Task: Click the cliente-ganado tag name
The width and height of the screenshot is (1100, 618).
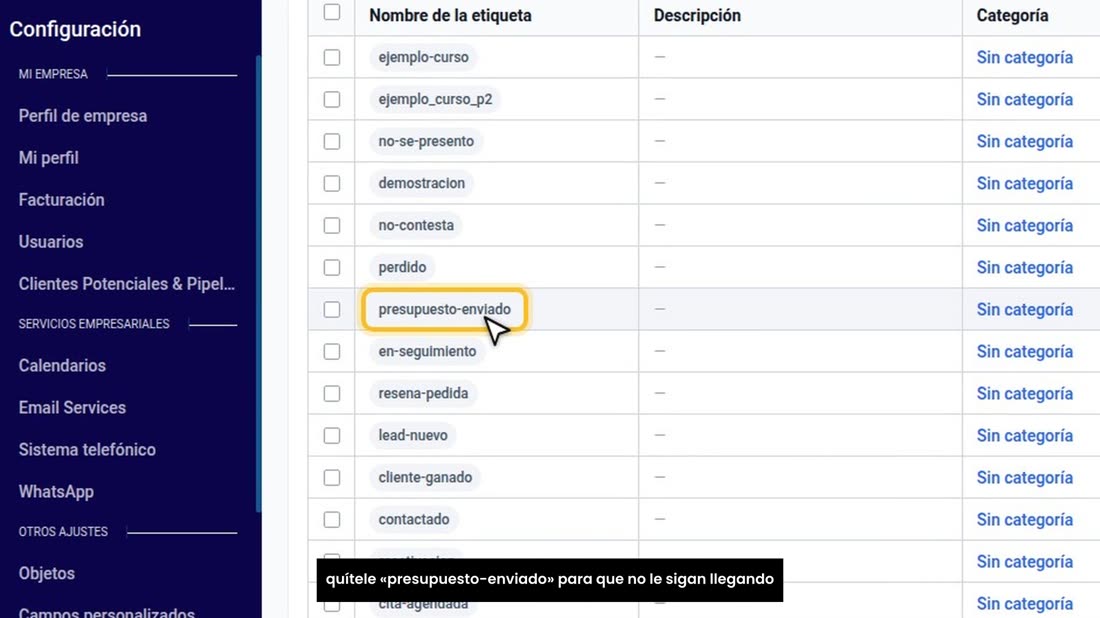Action: click(425, 478)
